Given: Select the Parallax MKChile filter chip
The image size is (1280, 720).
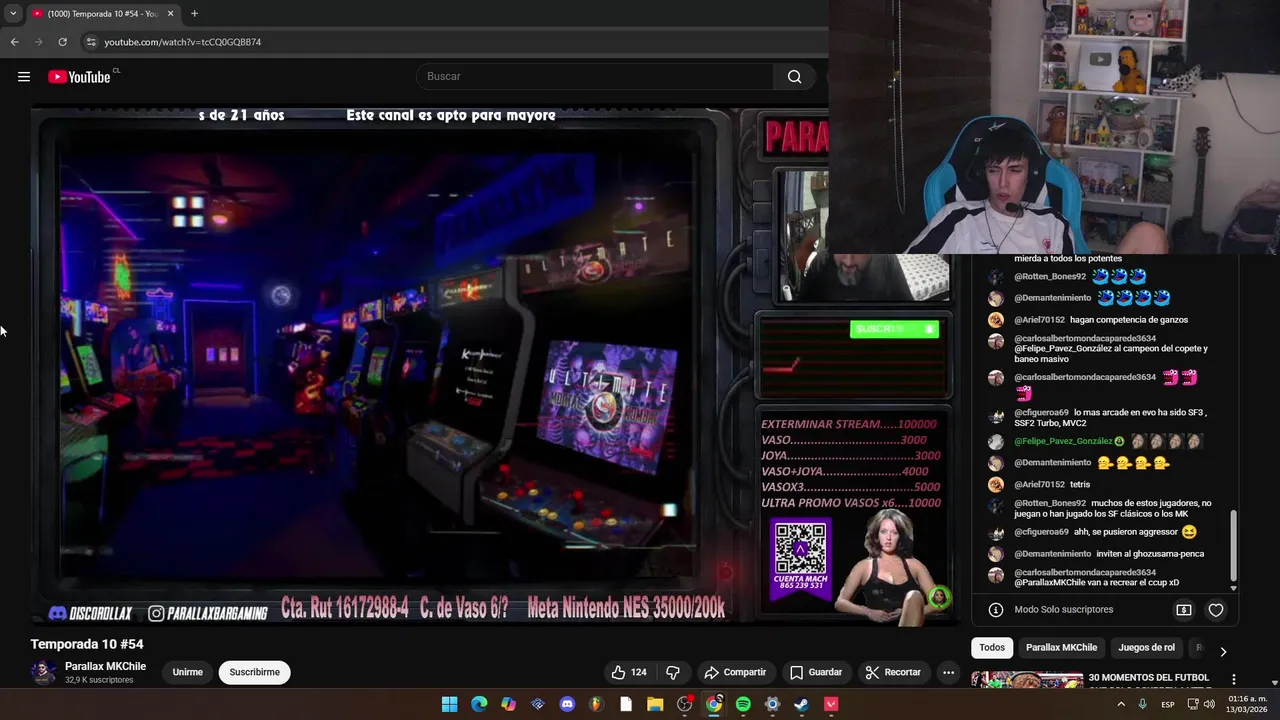Looking at the screenshot, I should coord(1061,647).
